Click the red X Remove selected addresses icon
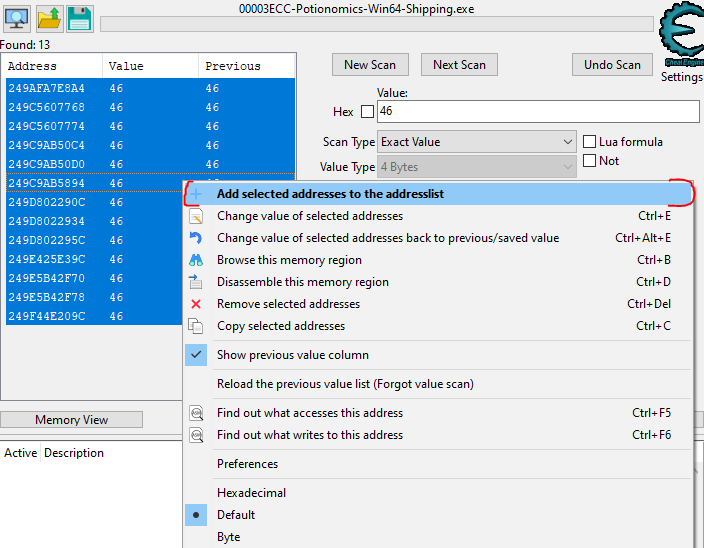Image resolution: width=704 pixels, height=548 pixels. [x=196, y=304]
